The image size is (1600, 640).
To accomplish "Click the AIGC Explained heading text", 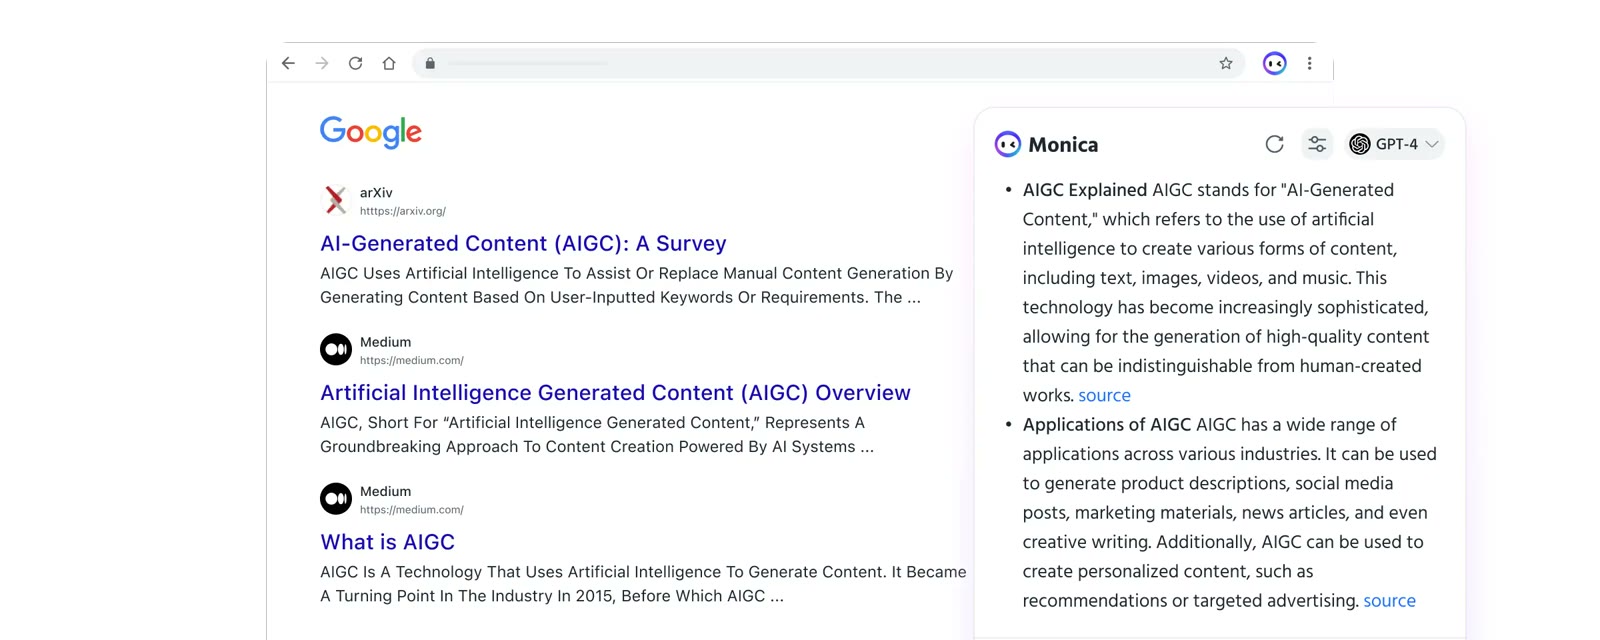I will click(x=1085, y=190).
